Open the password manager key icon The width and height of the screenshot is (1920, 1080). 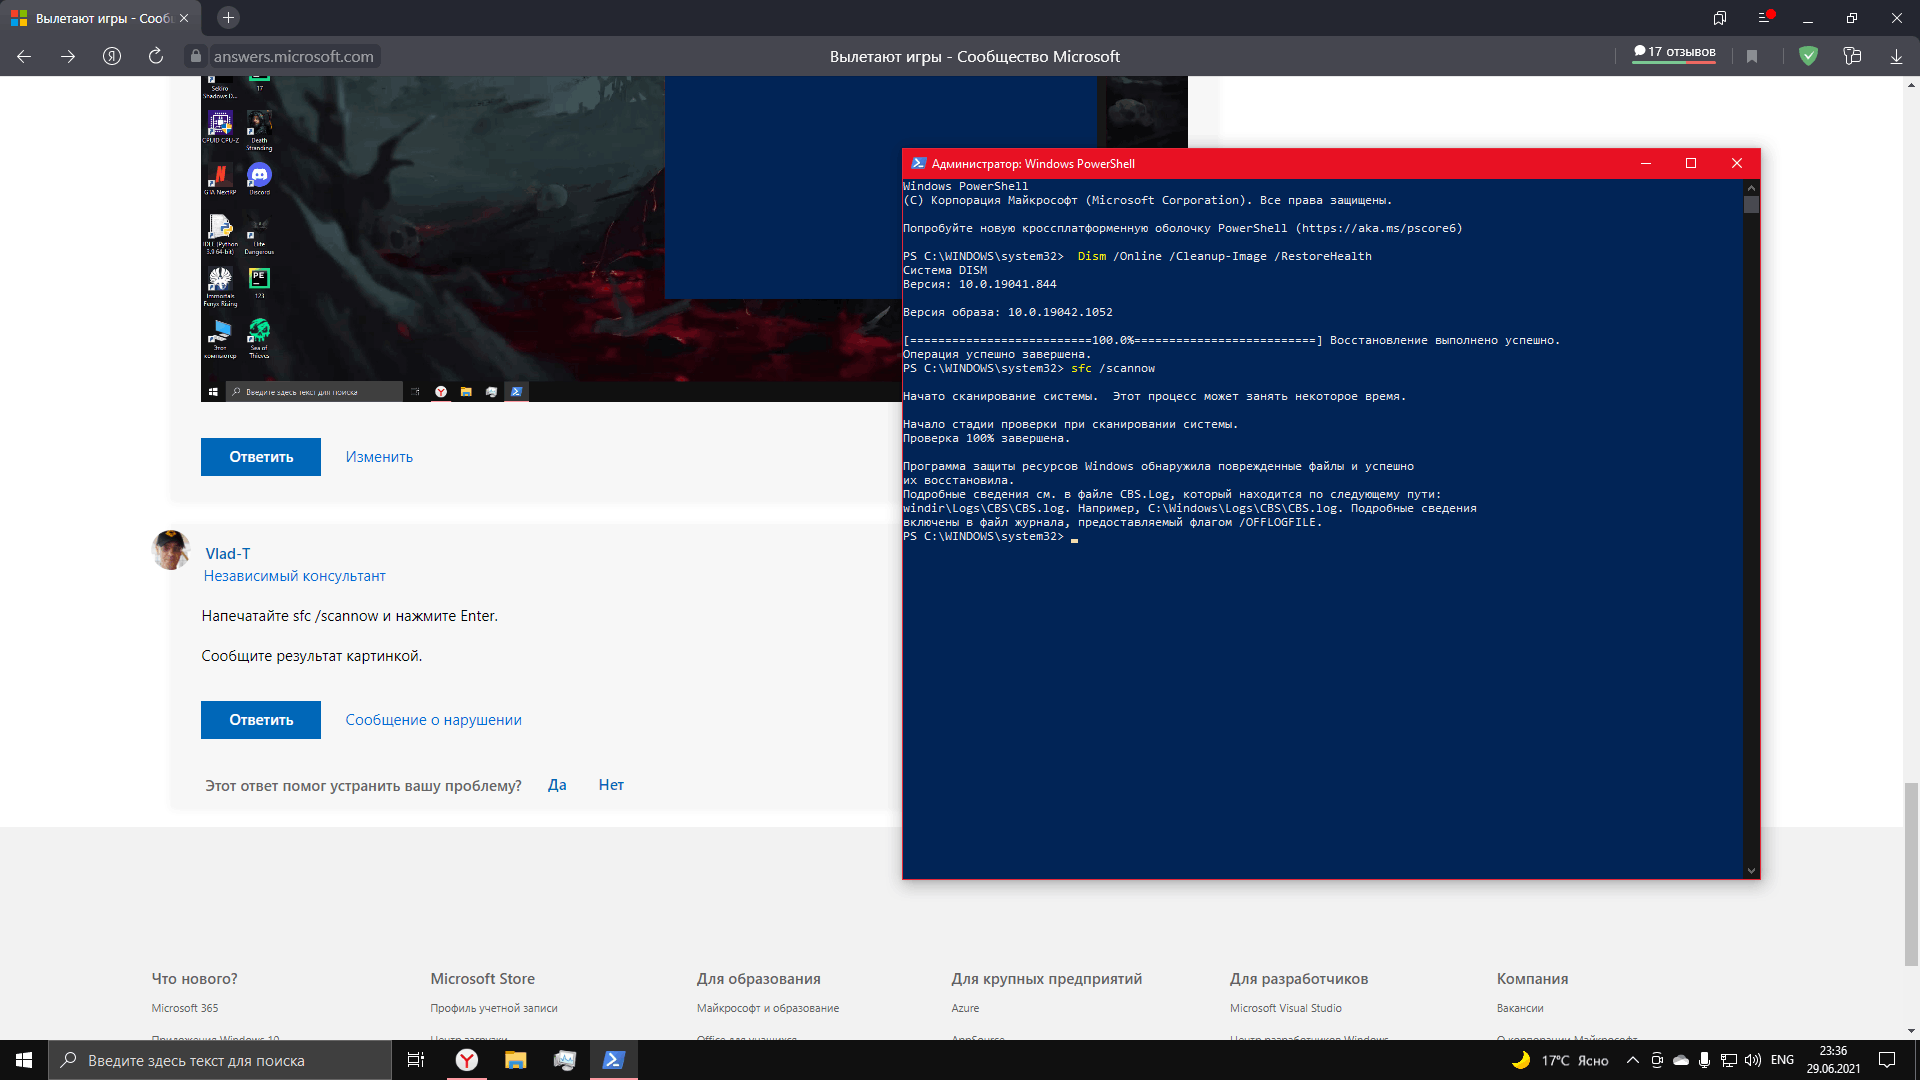click(x=1852, y=57)
